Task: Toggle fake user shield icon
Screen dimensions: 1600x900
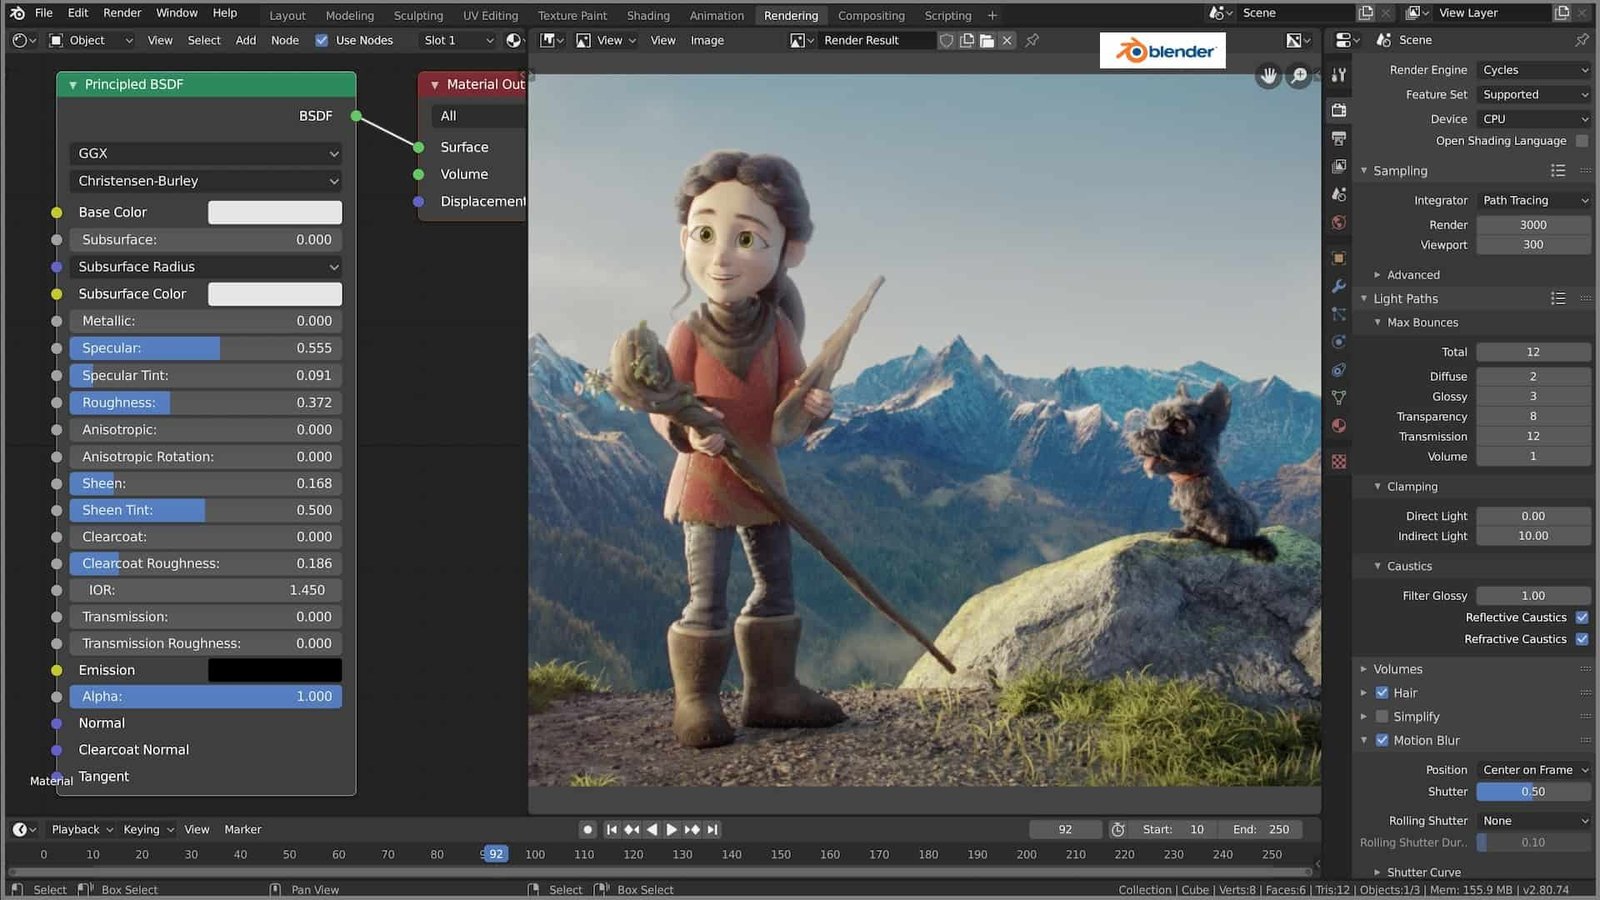Action: tap(946, 40)
